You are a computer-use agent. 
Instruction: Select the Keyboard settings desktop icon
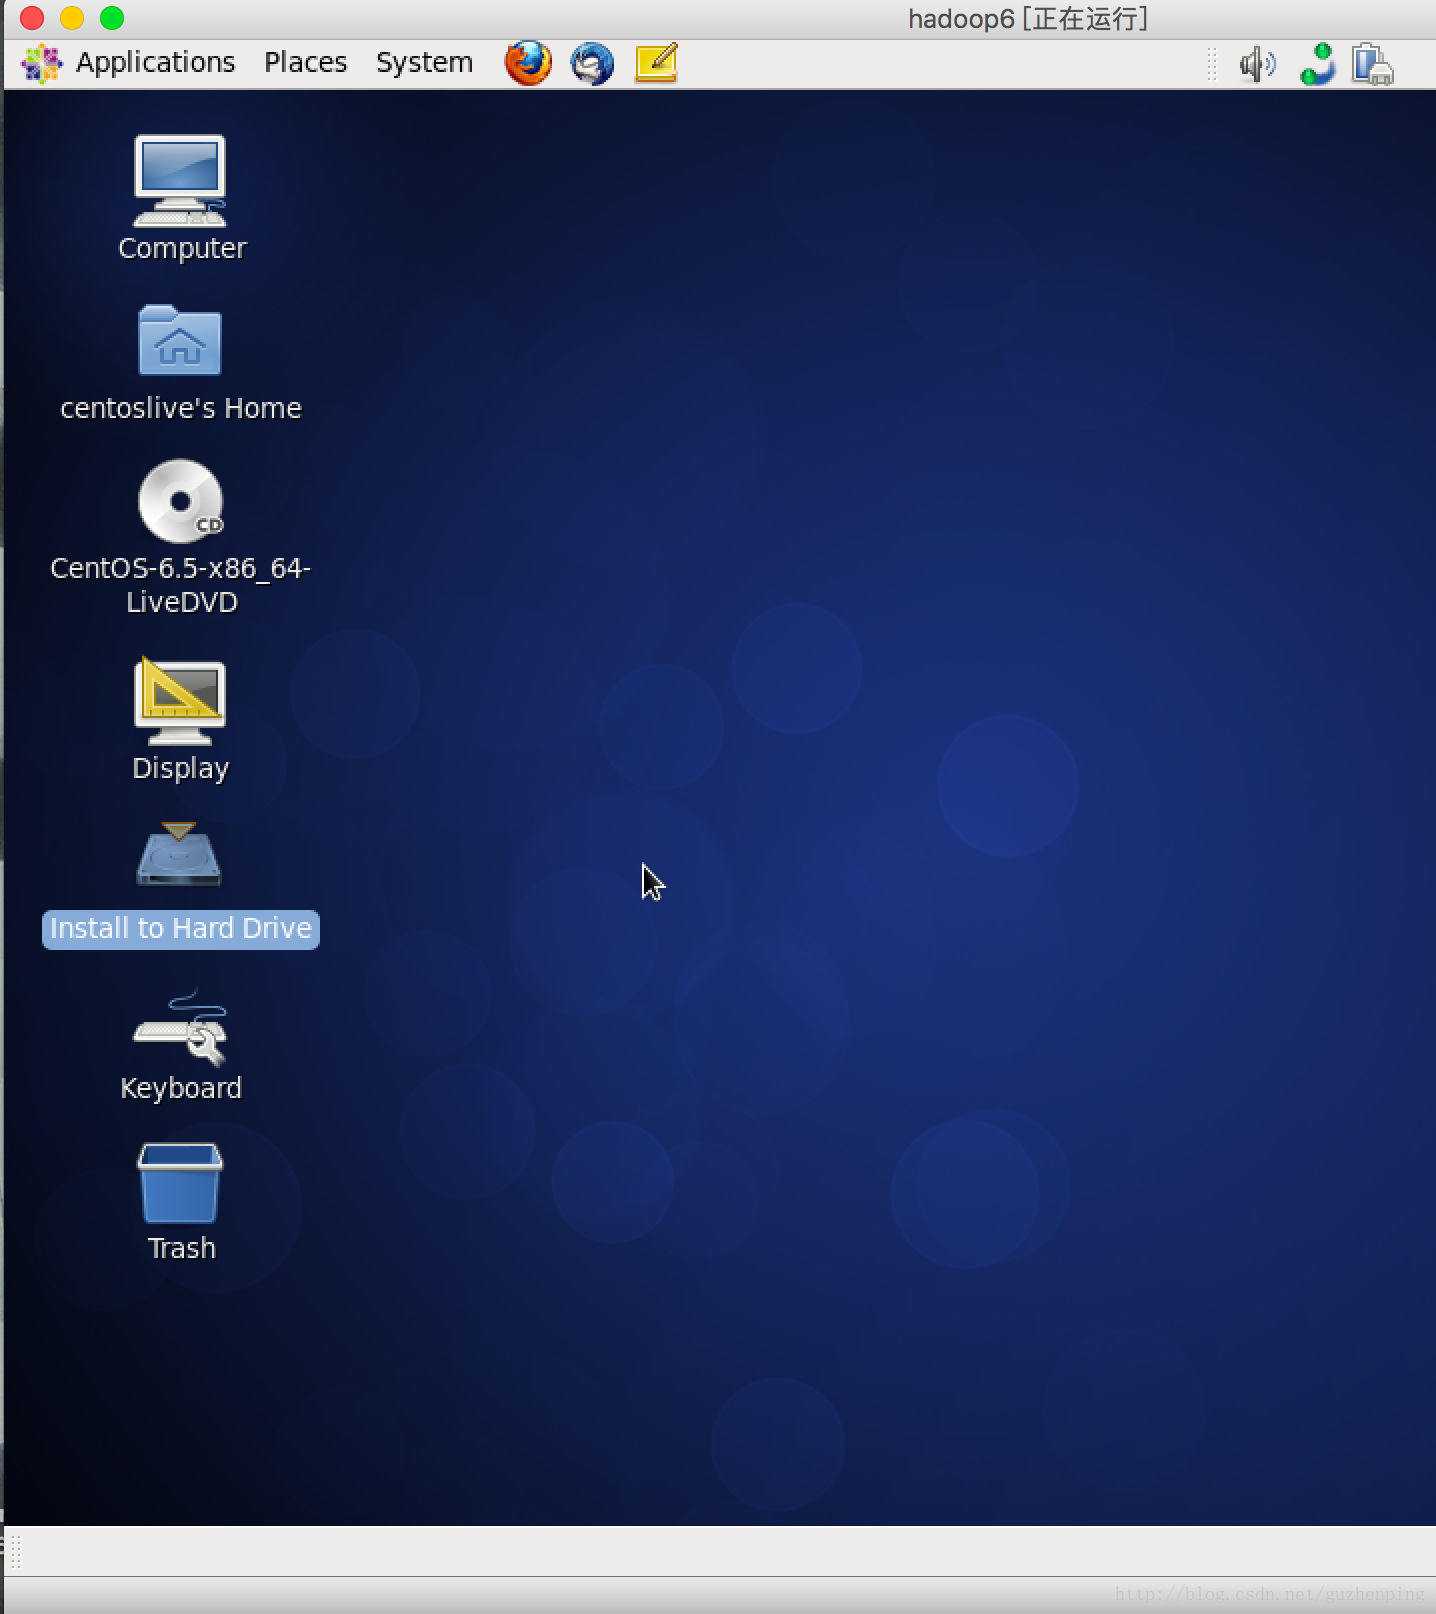(x=181, y=1028)
